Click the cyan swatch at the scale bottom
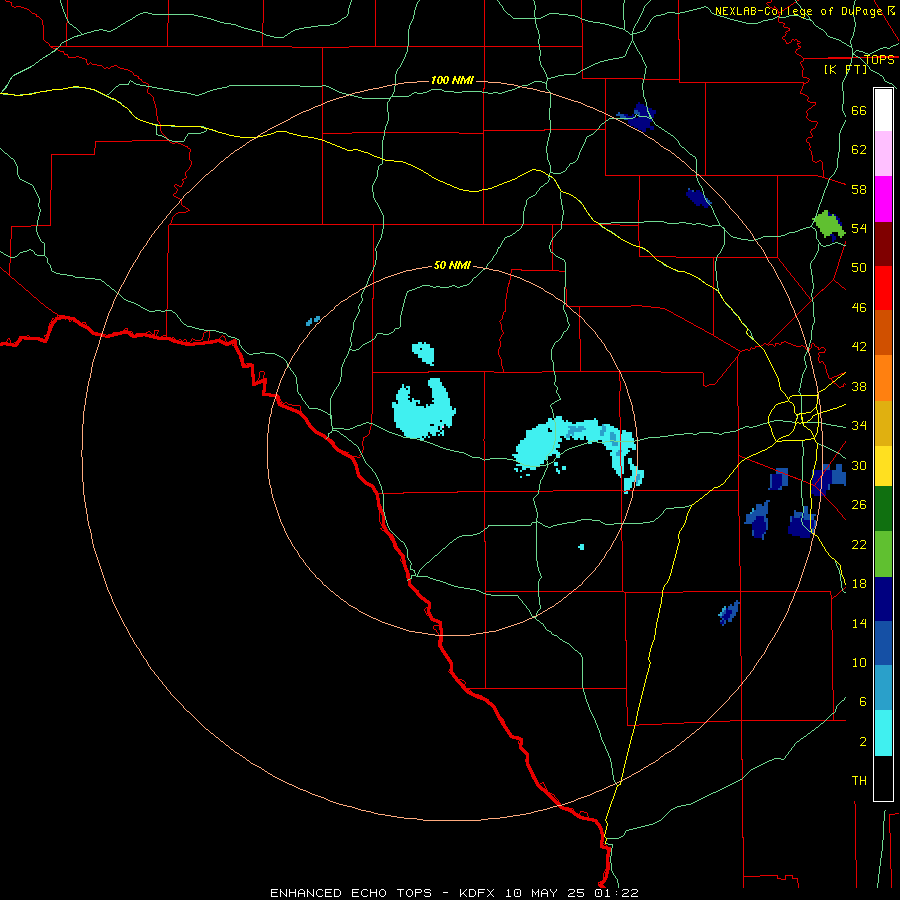Viewport: 900px width, 900px height. click(883, 733)
